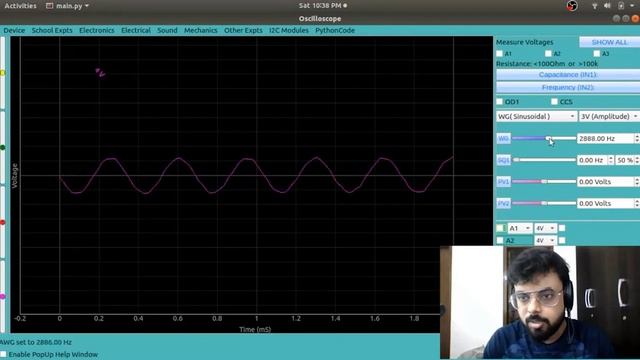Toggle the OD1 checkbox

(499, 102)
